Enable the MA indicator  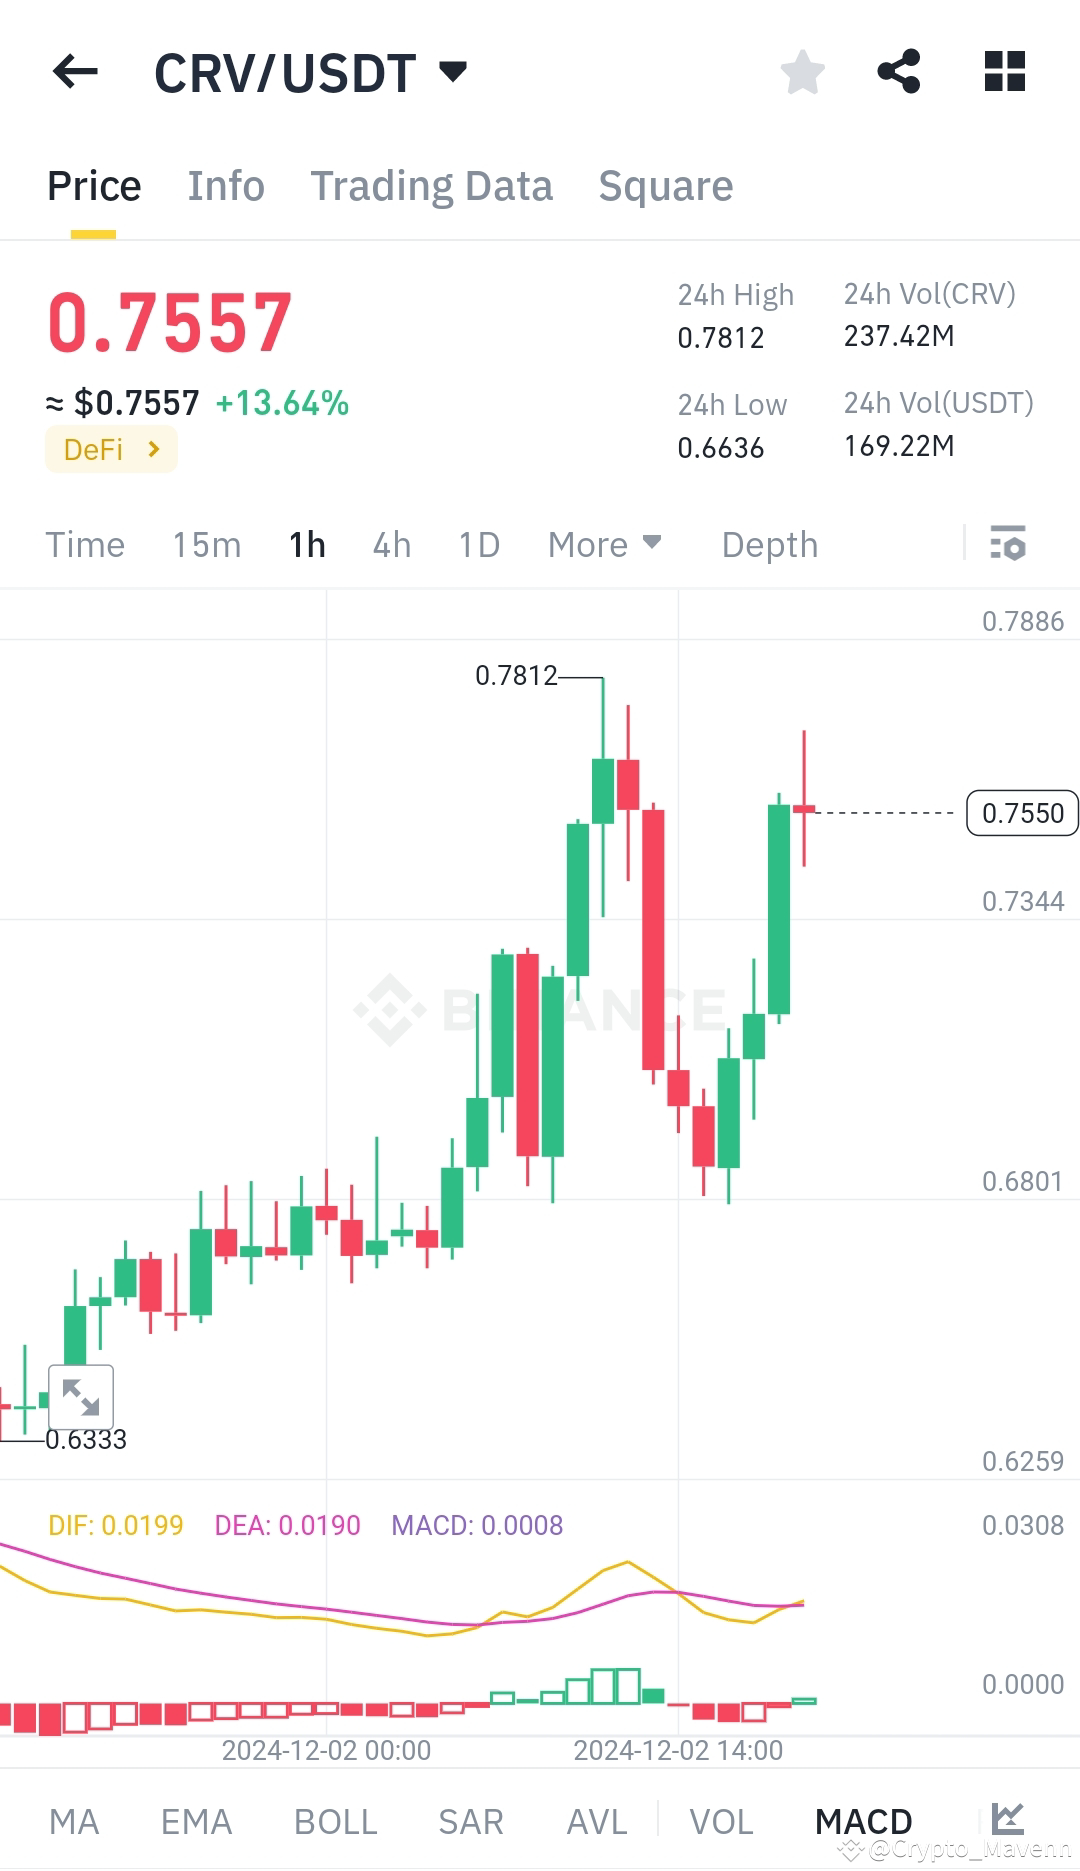tap(75, 1820)
